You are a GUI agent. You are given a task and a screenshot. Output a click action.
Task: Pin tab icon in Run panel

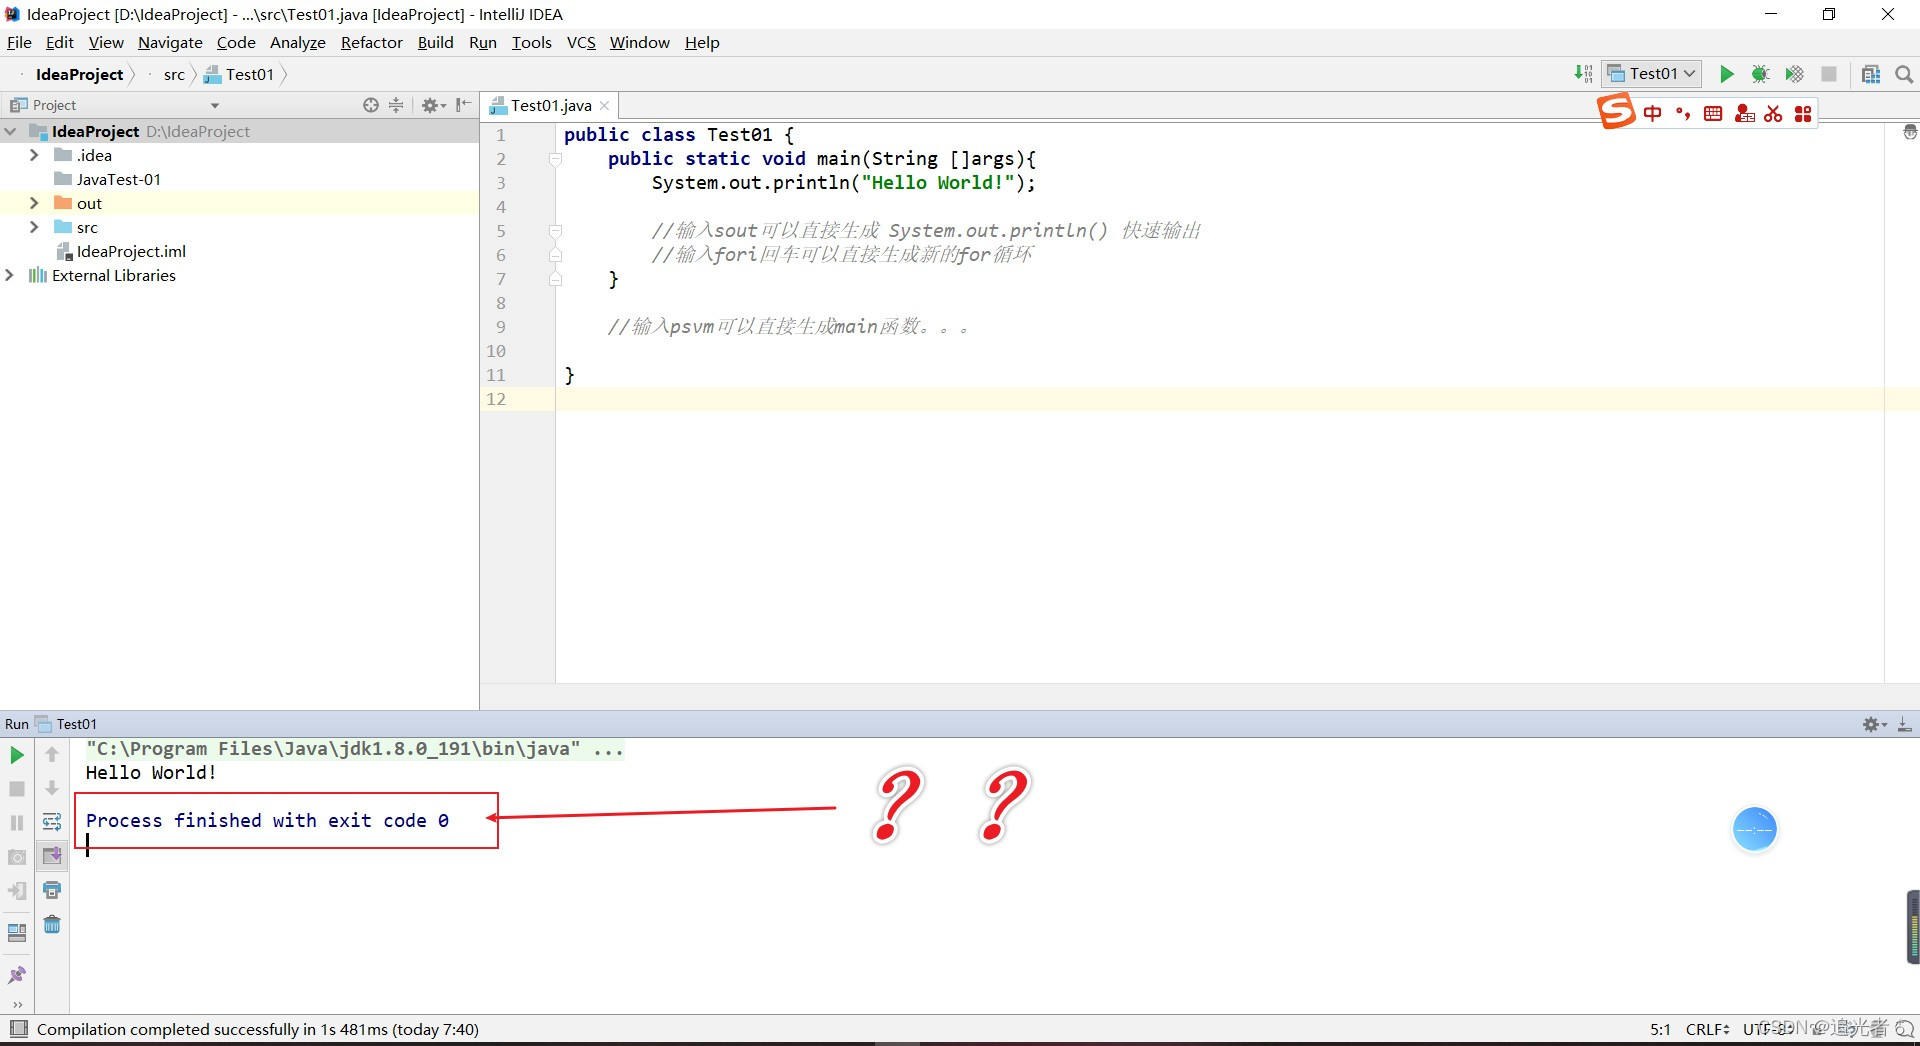(17, 975)
